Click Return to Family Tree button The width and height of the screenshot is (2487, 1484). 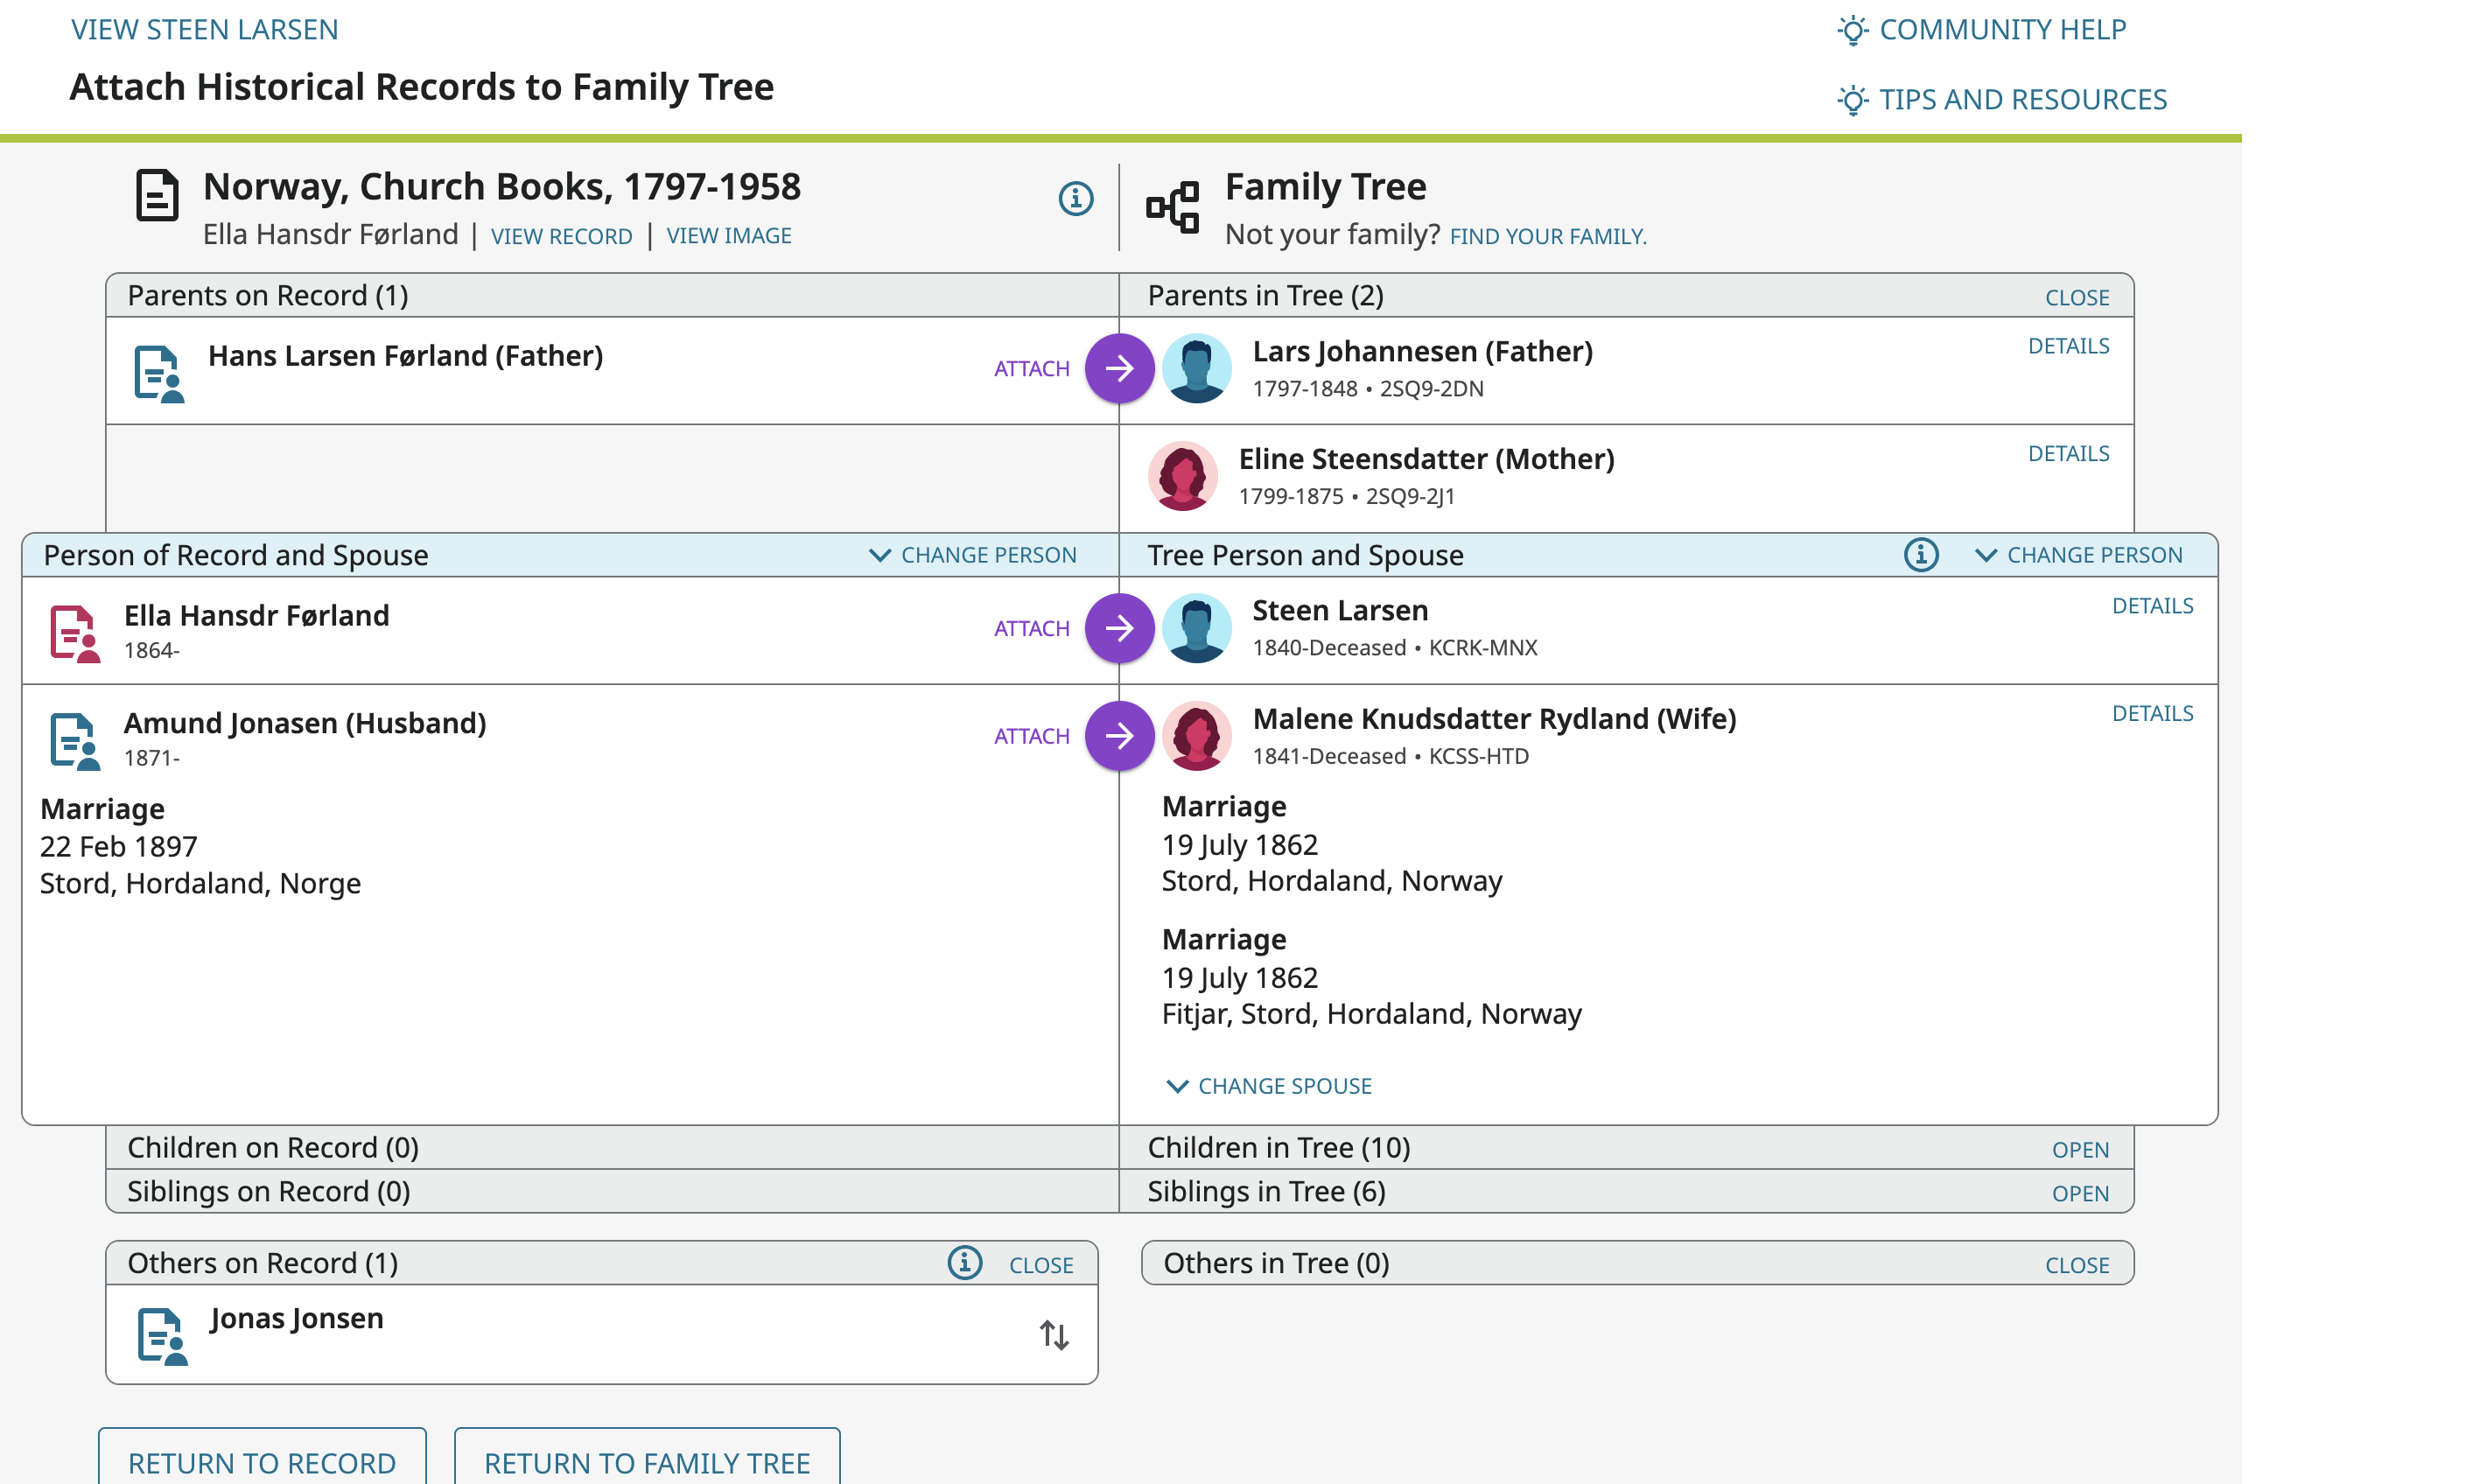click(x=646, y=1462)
